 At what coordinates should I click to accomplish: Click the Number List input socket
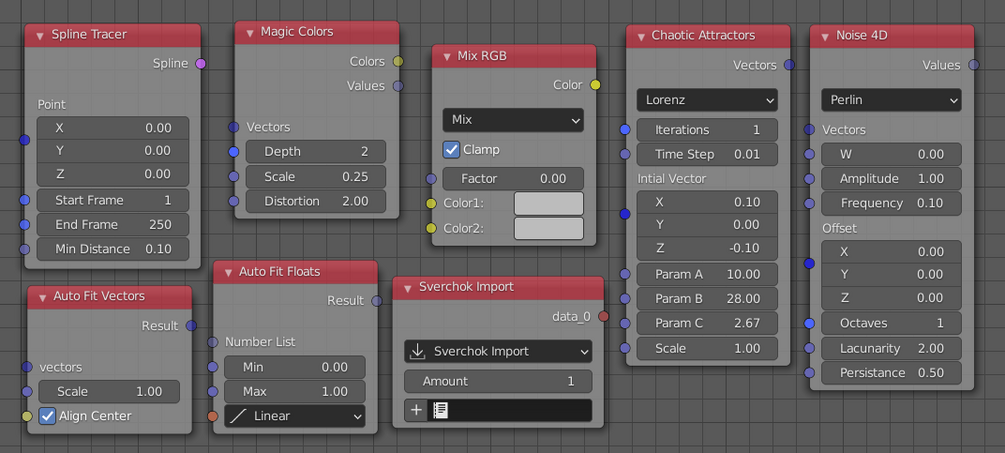[213, 342]
